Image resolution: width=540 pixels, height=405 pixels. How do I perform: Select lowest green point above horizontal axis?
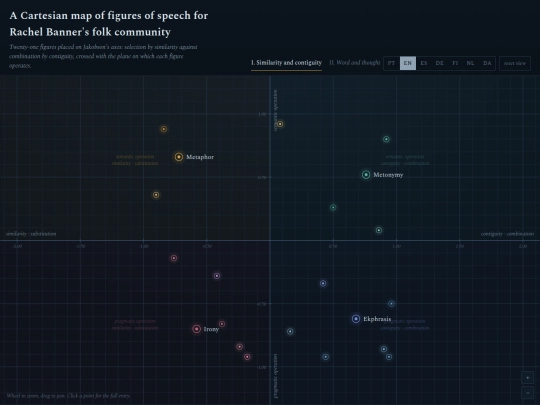coord(379,230)
